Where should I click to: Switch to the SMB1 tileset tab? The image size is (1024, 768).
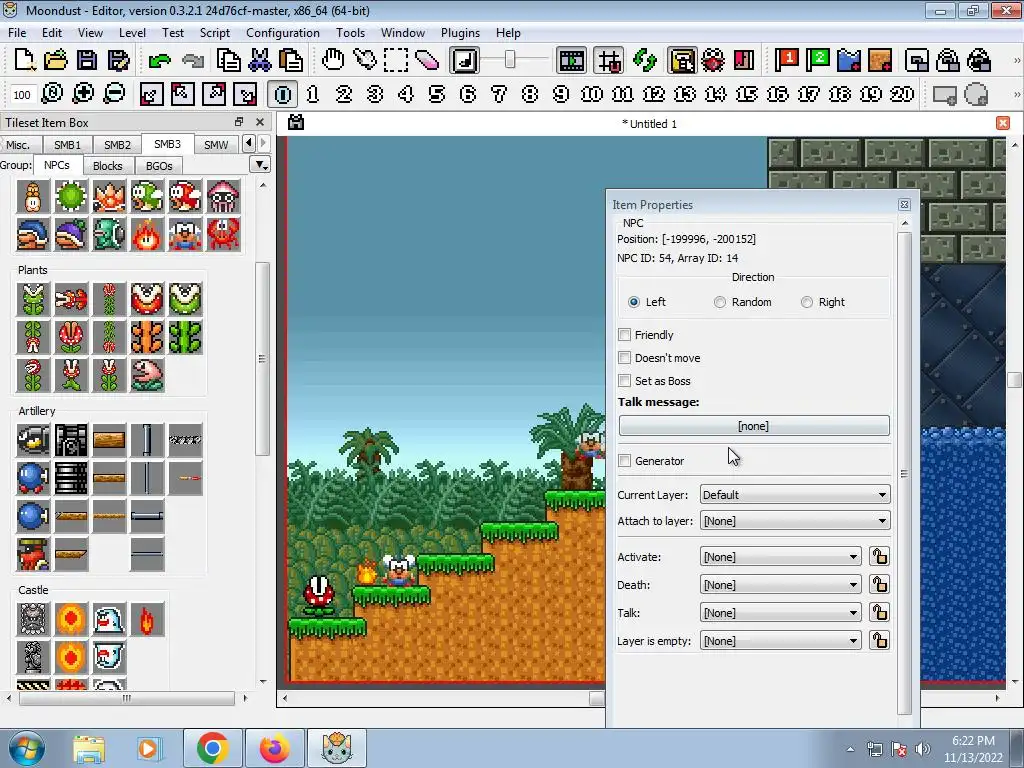(x=67, y=144)
